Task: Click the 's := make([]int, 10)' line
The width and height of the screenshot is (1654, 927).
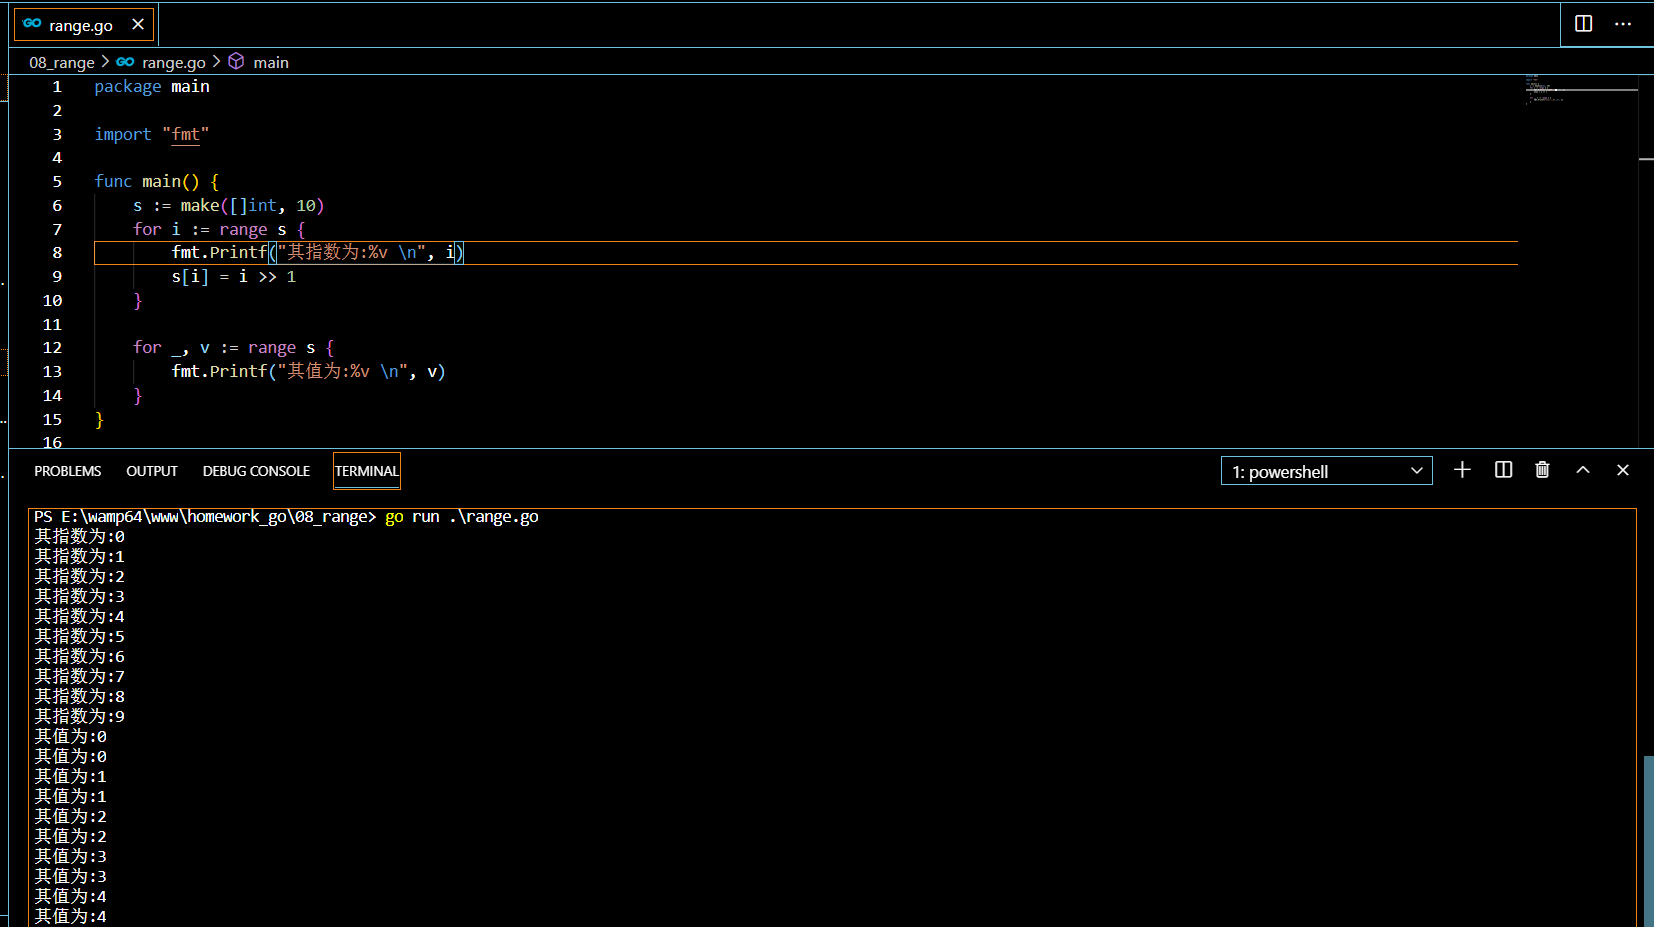Action: (x=229, y=206)
